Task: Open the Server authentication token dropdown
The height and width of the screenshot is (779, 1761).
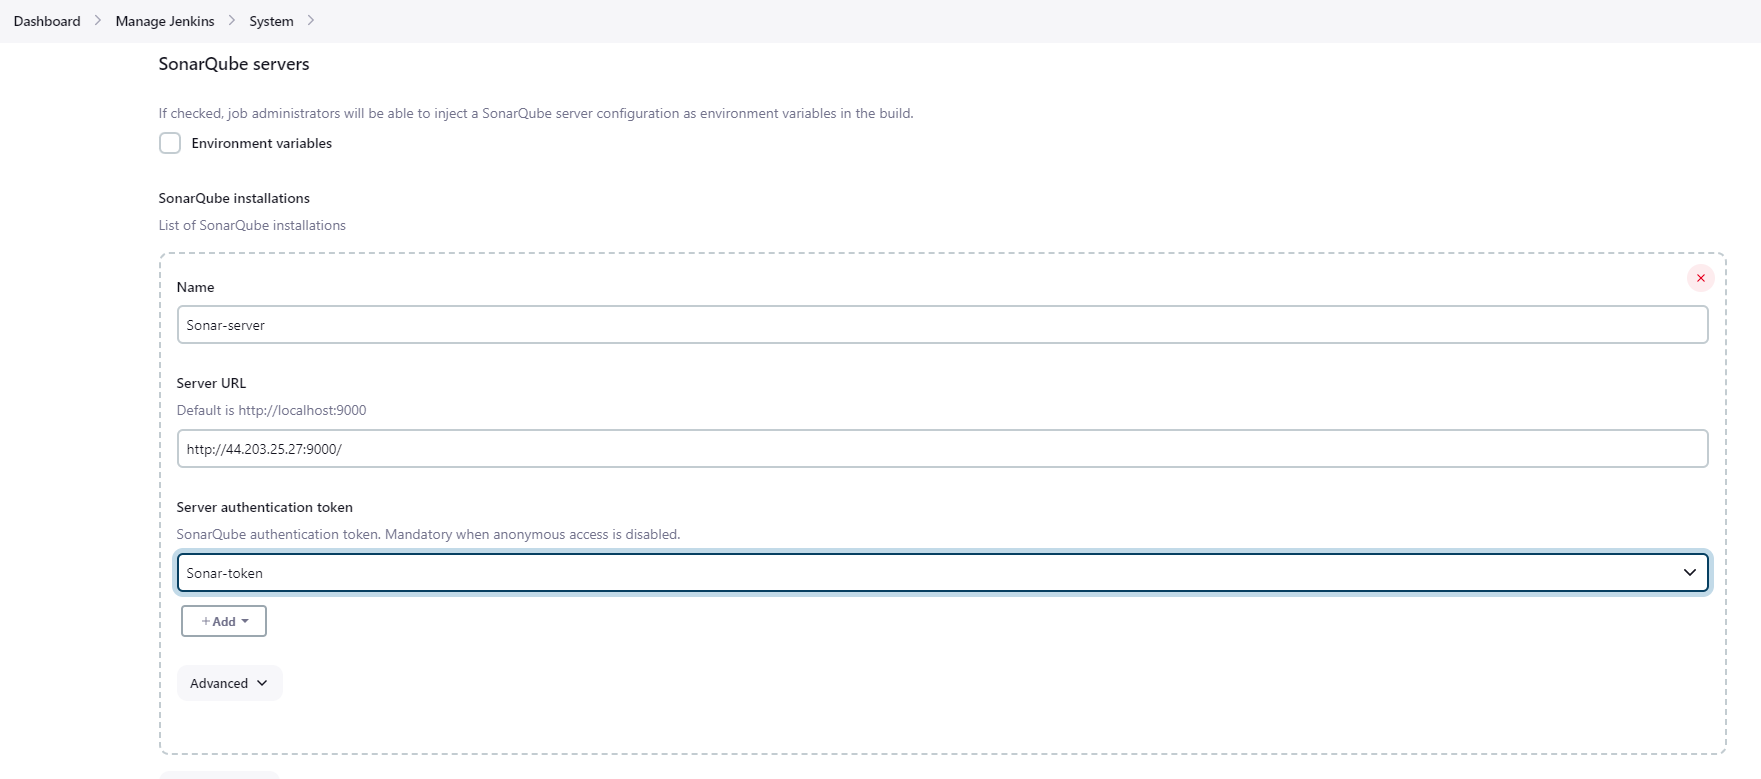Action: (x=940, y=573)
